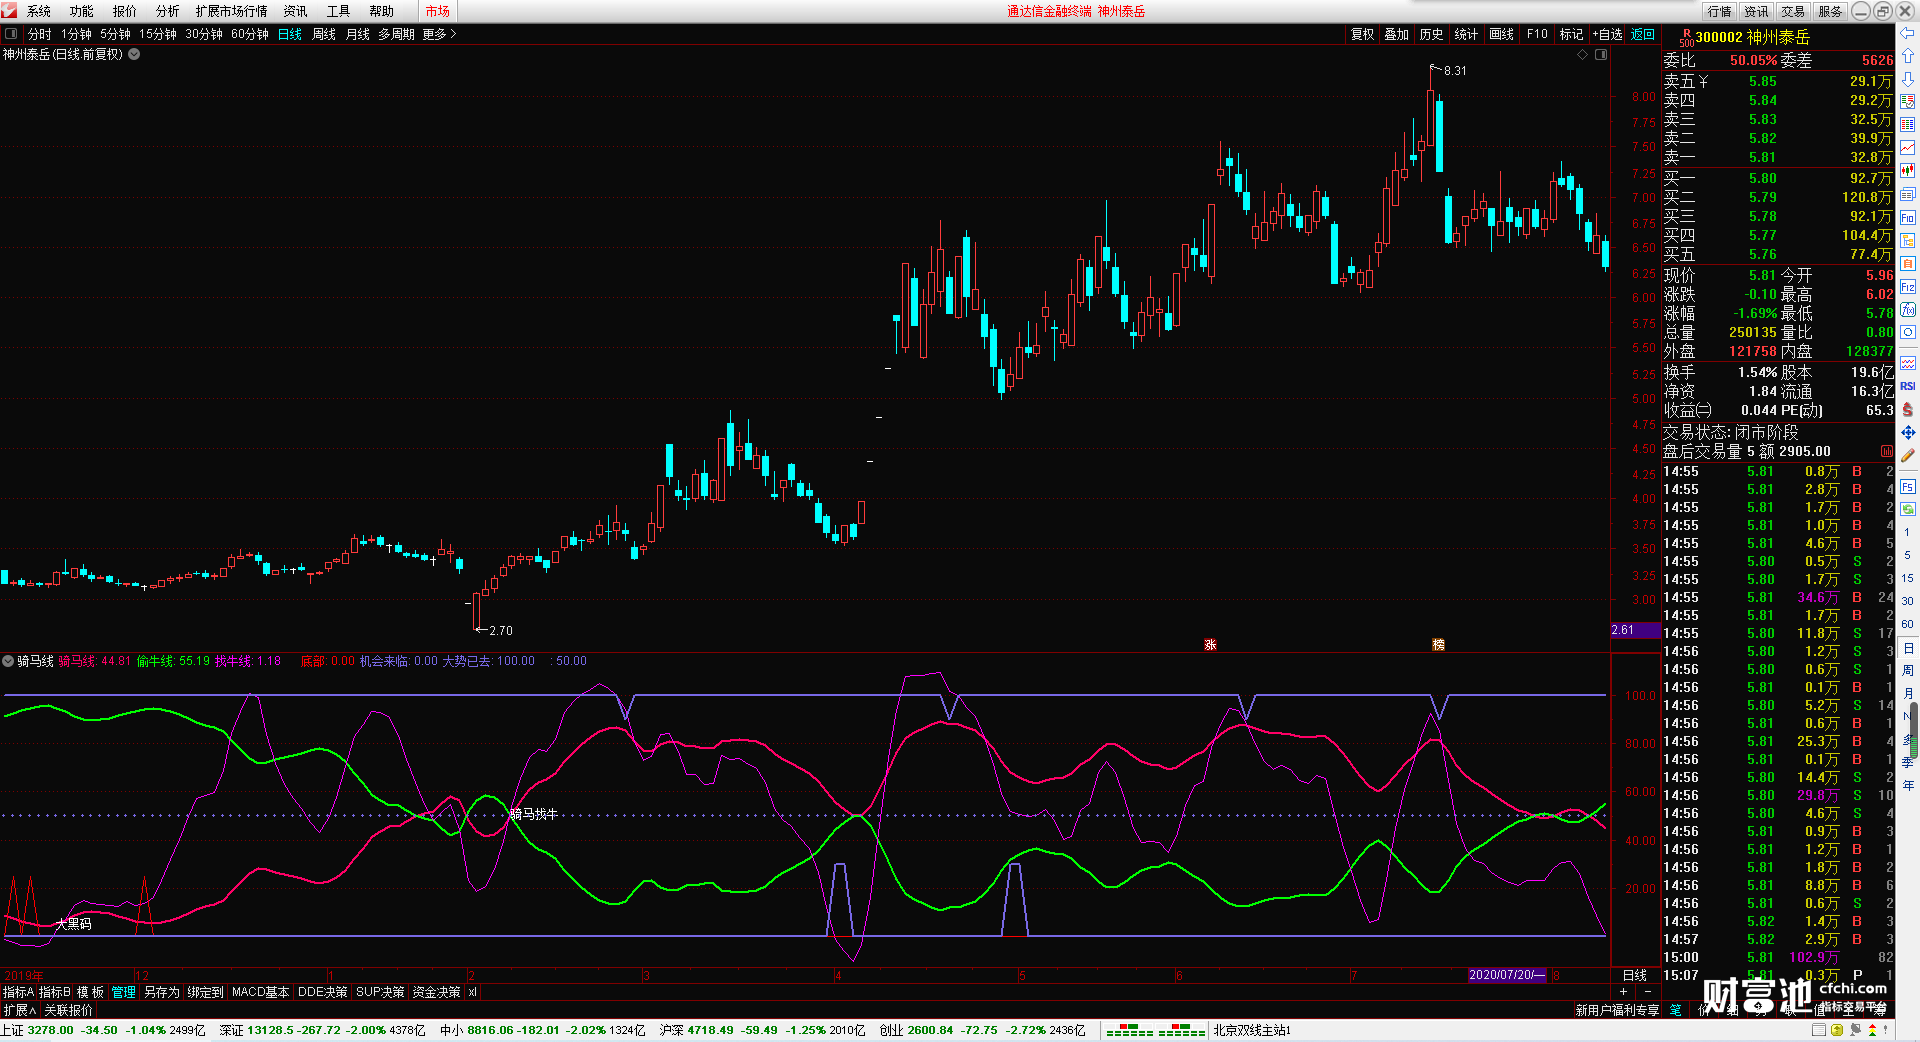Switch chart period to 60分钟

[250, 34]
